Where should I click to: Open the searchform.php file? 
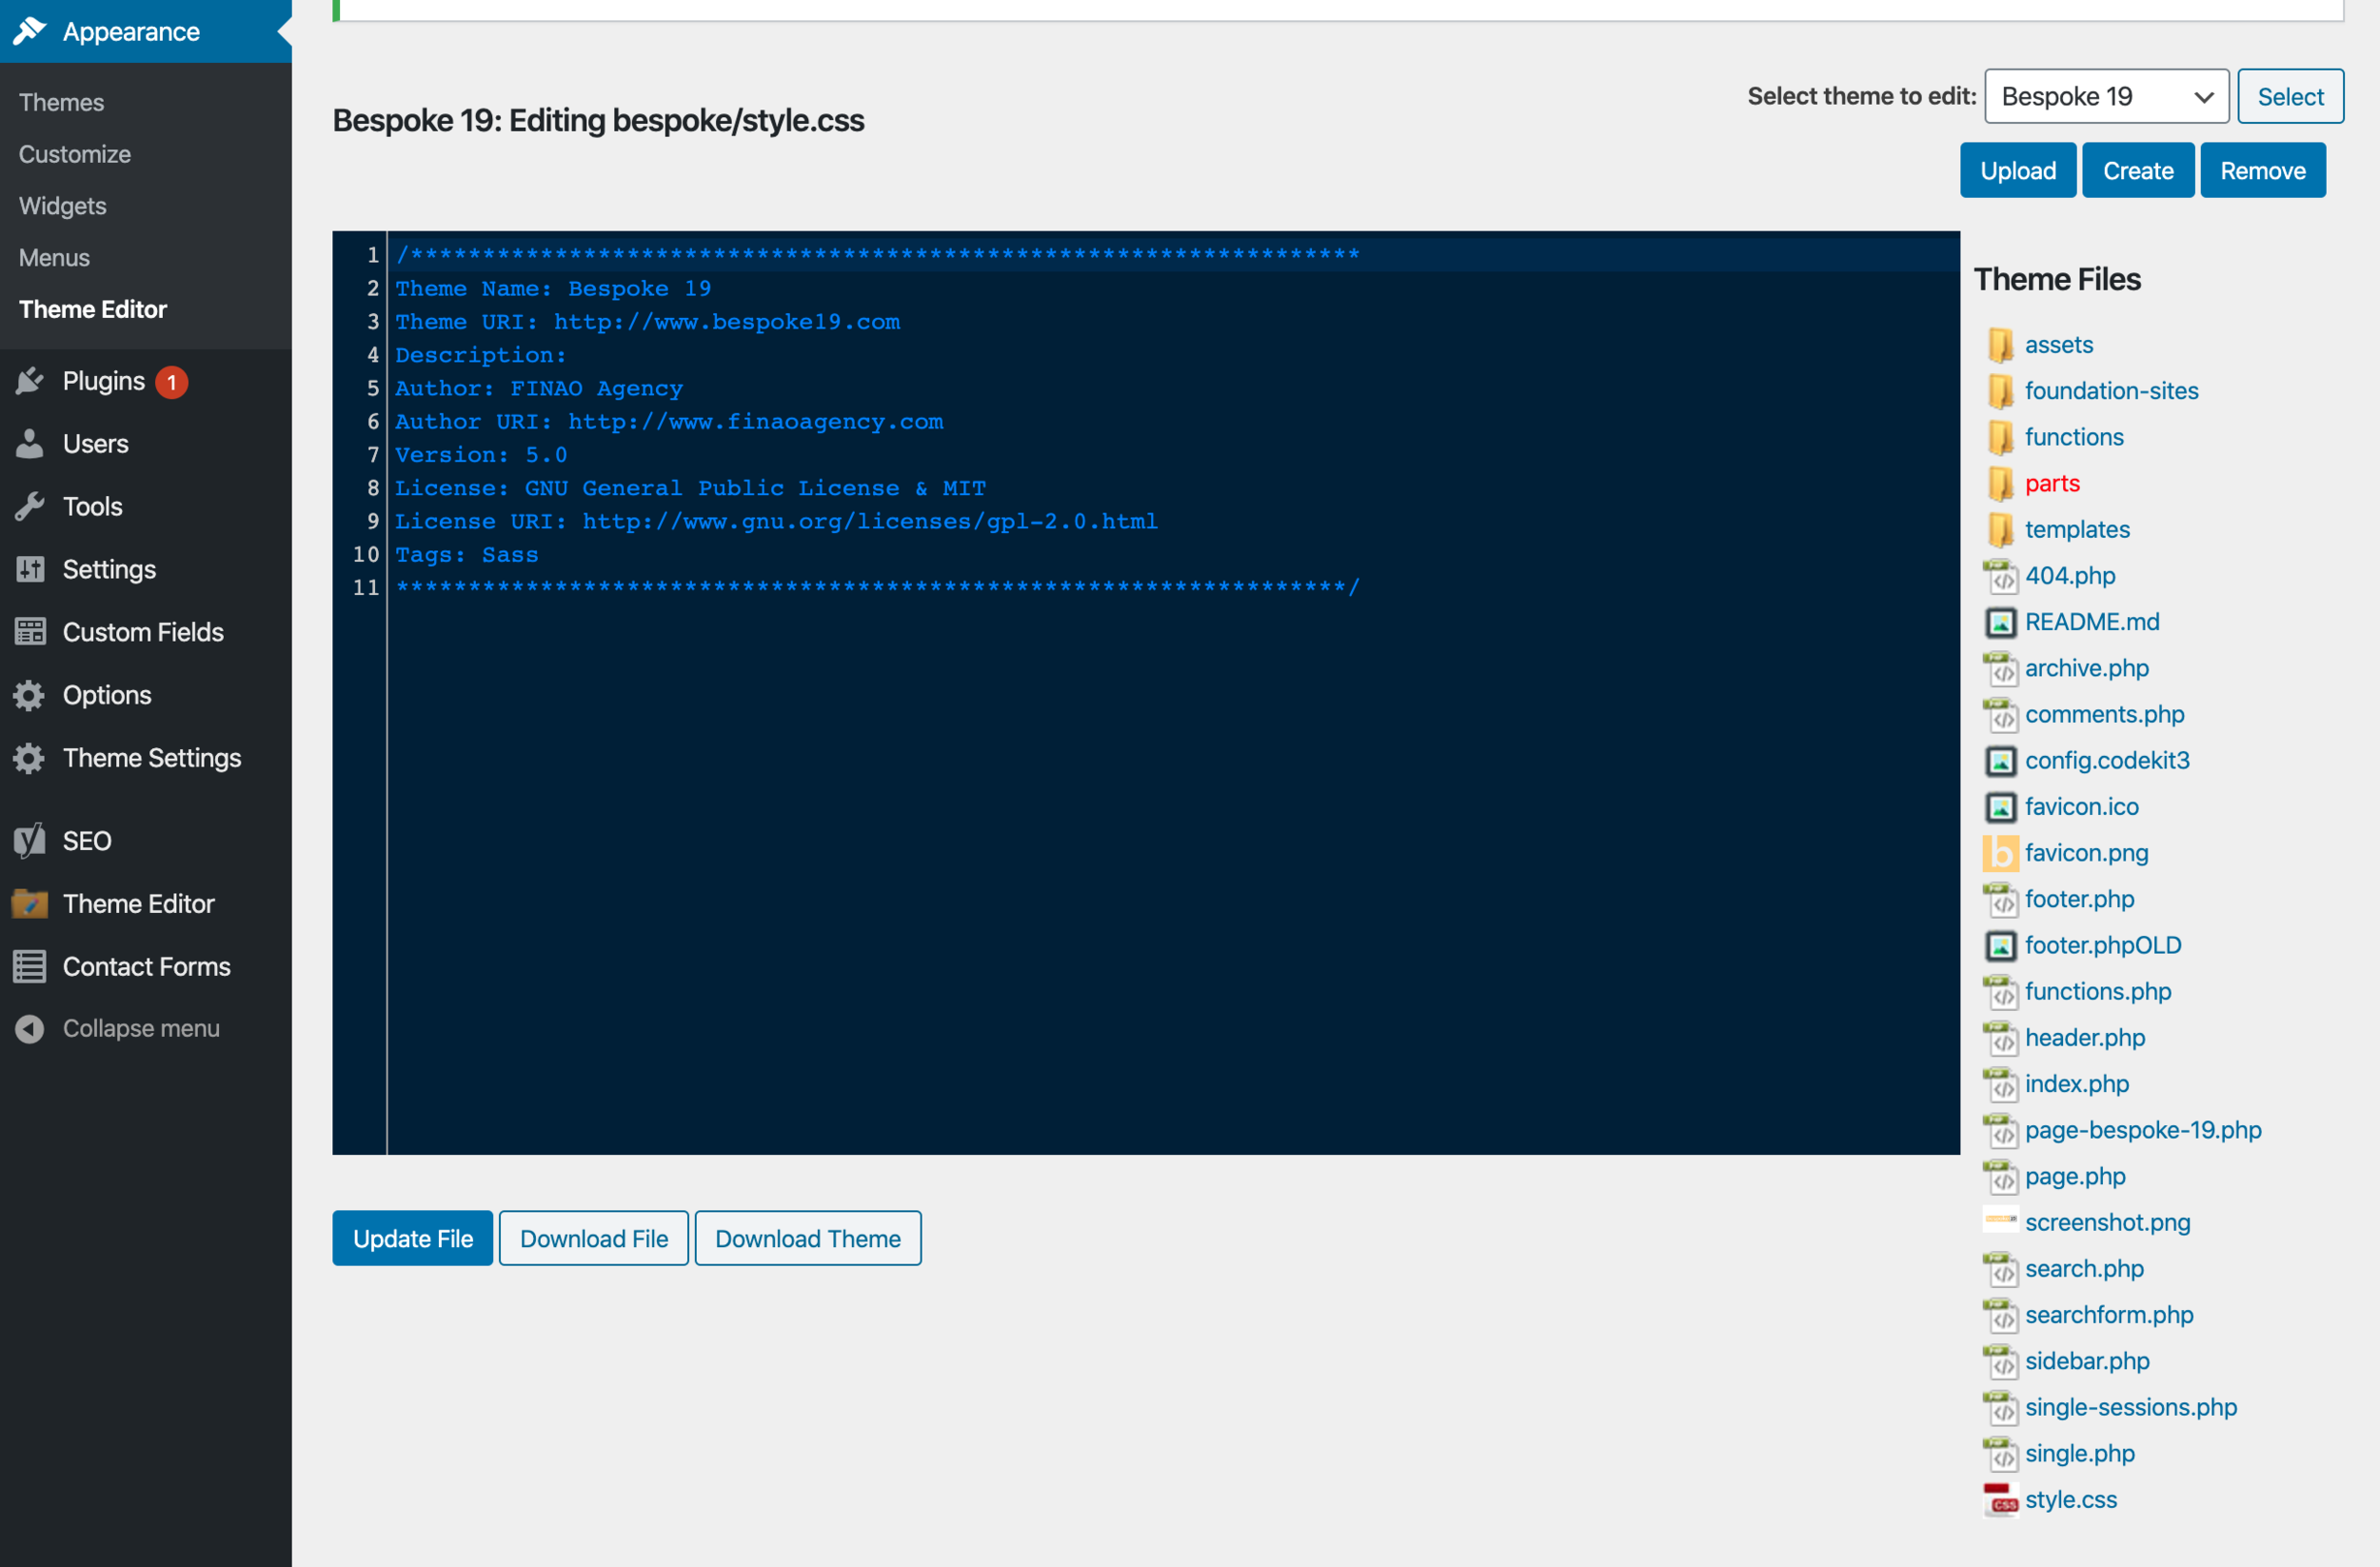click(2109, 1315)
